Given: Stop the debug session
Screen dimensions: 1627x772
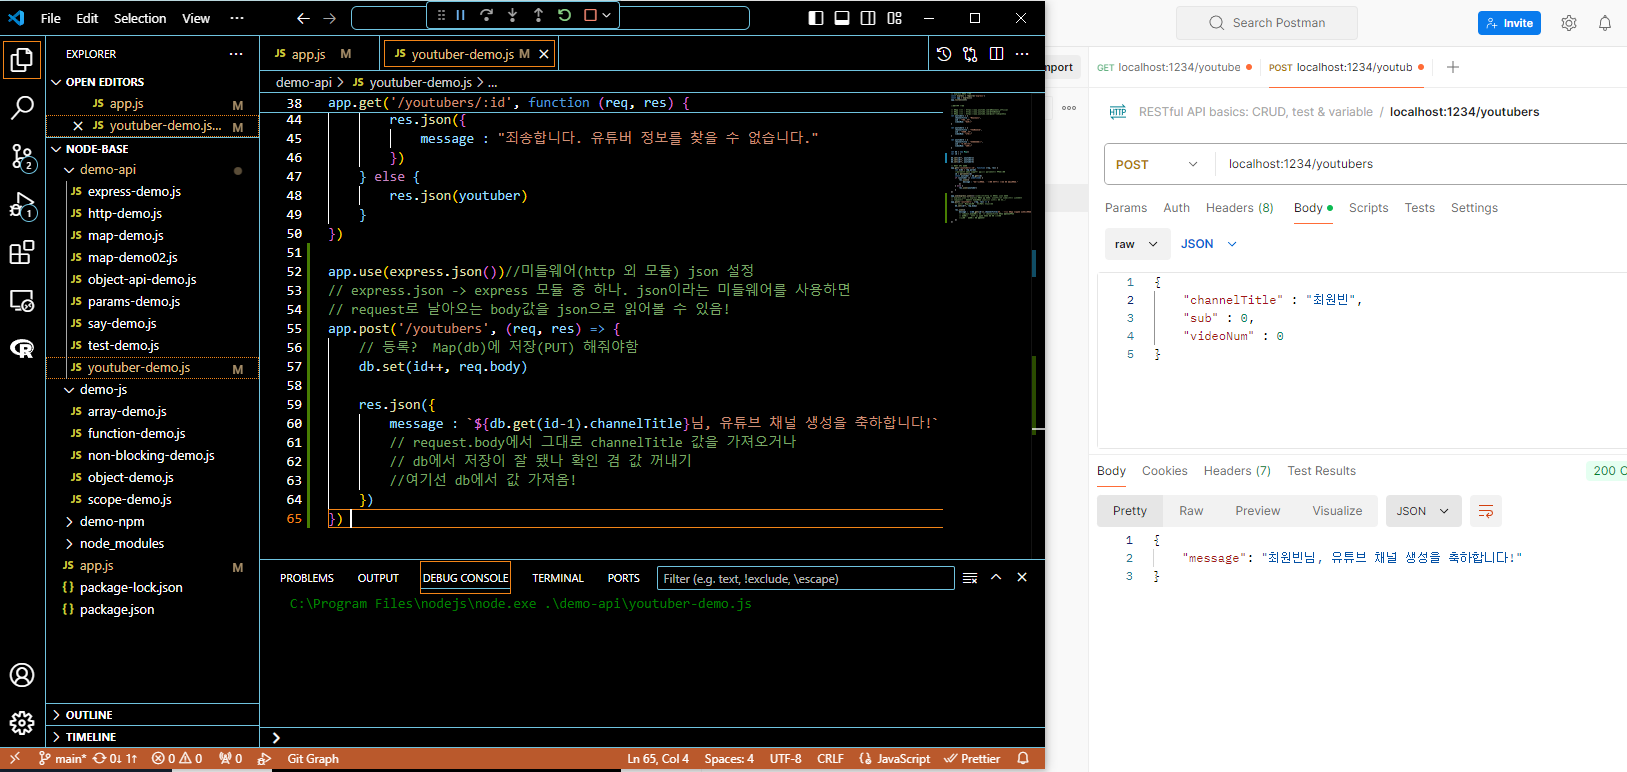Looking at the screenshot, I should 590,15.
